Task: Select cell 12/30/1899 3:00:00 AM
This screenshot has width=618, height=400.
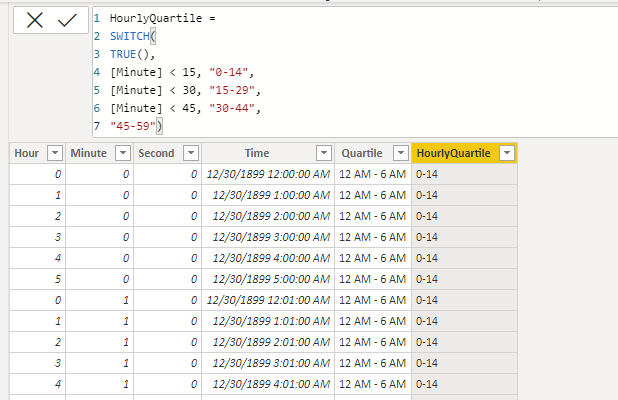Action: coord(268,237)
